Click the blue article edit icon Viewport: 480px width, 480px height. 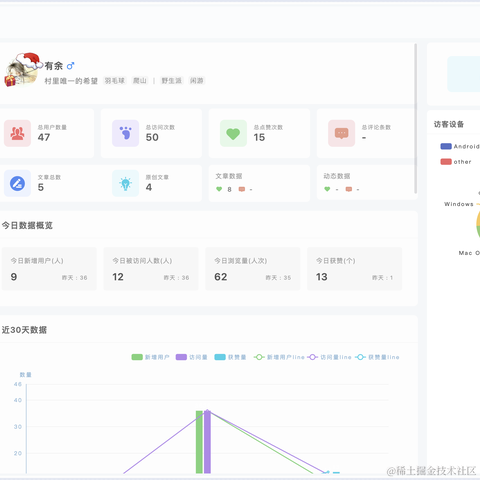(x=17, y=183)
